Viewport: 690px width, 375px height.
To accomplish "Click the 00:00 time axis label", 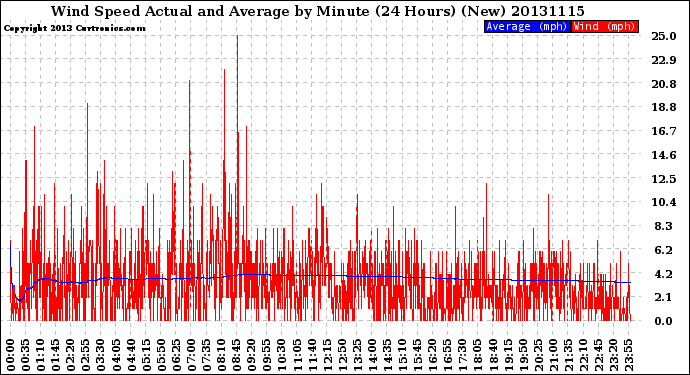I will click(11, 355).
